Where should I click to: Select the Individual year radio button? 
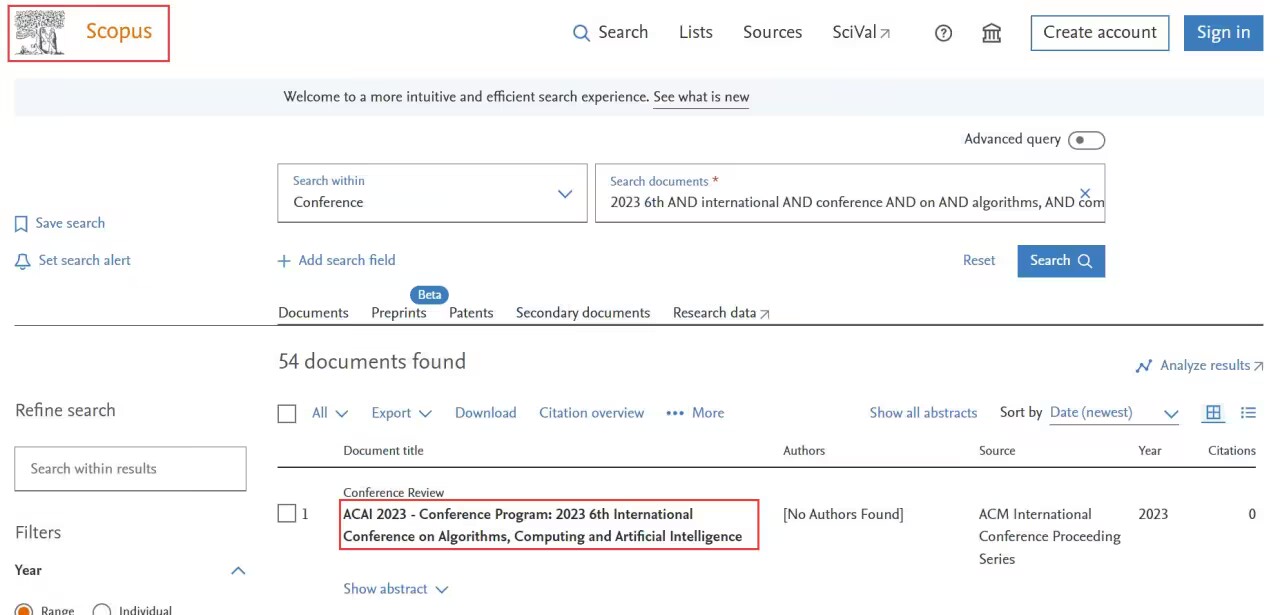(x=102, y=610)
